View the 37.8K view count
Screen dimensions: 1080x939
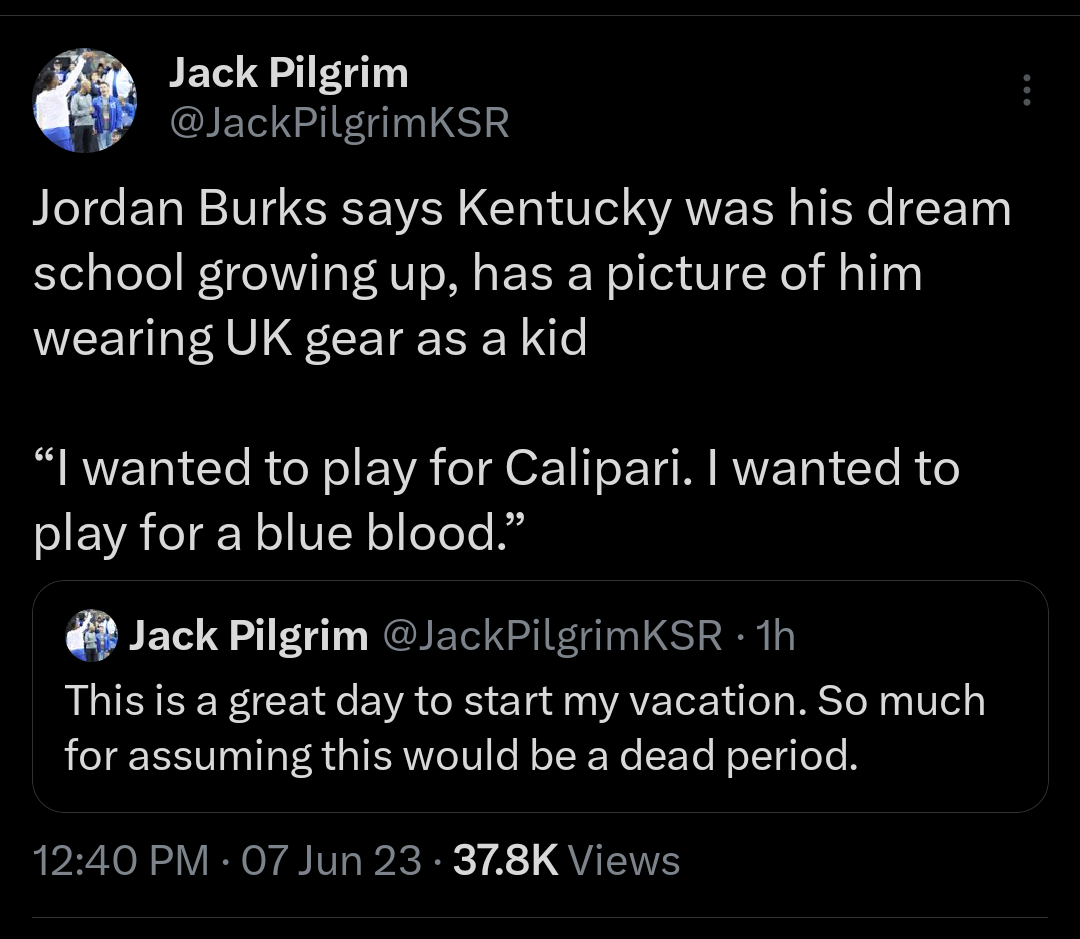pyautogui.click(x=505, y=861)
